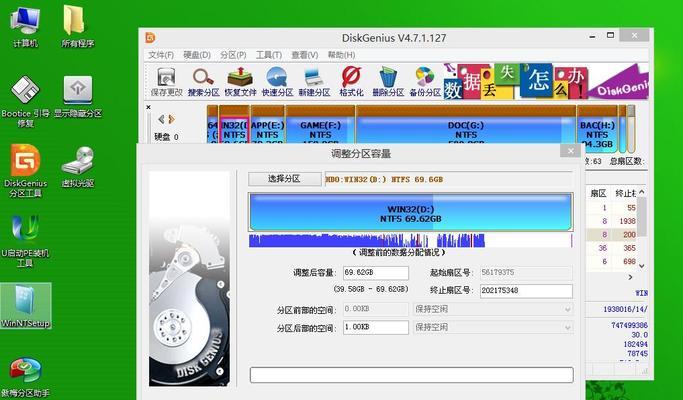Open 计算机 desktop icon

pyautogui.click(x=25, y=26)
